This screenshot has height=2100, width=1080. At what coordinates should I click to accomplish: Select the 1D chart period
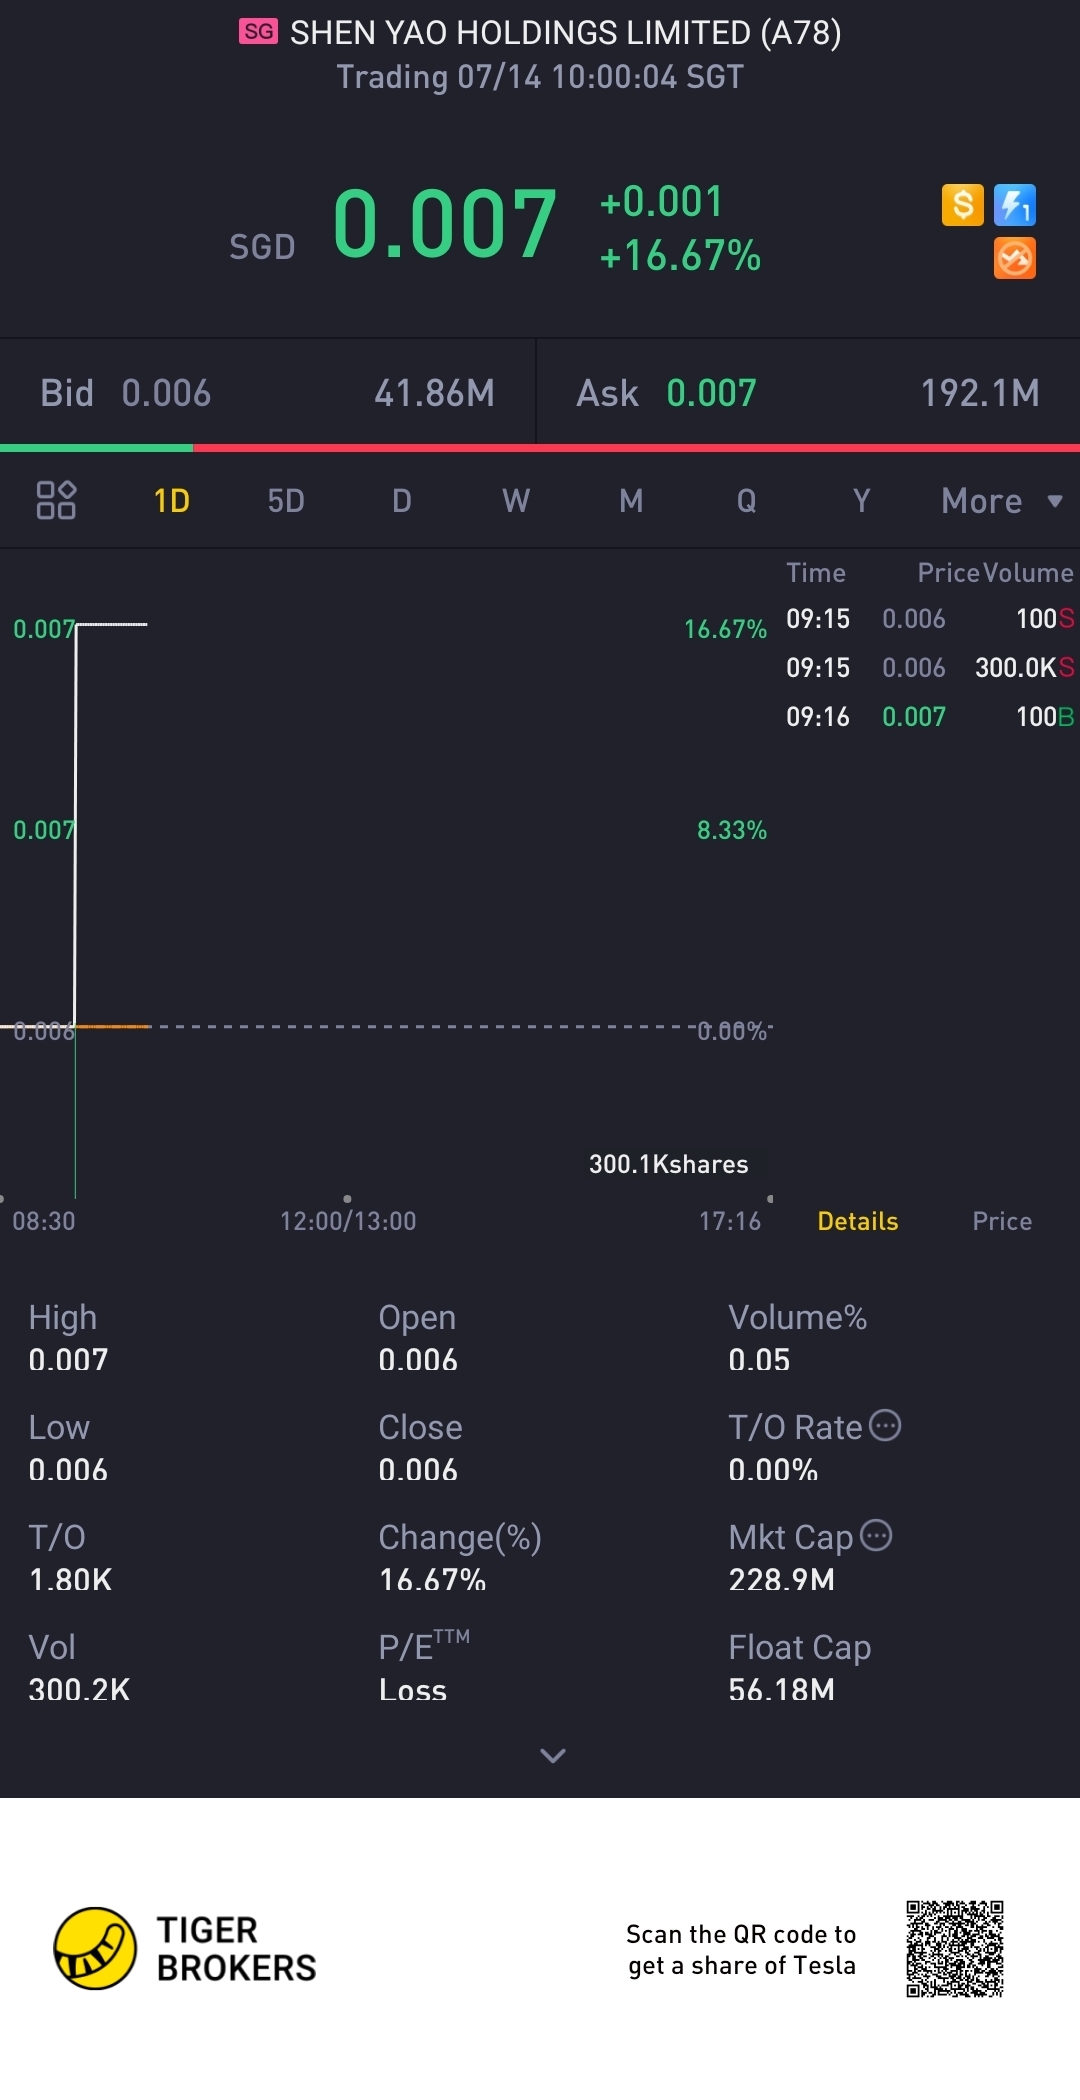tap(171, 500)
